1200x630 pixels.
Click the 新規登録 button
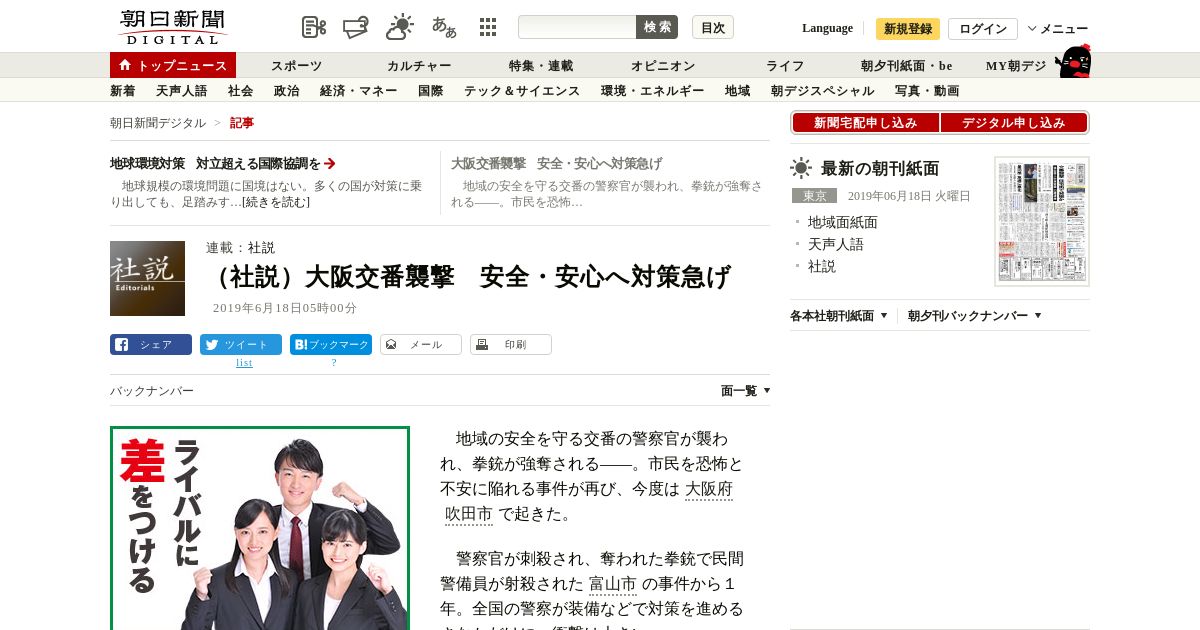click(908, 29)
